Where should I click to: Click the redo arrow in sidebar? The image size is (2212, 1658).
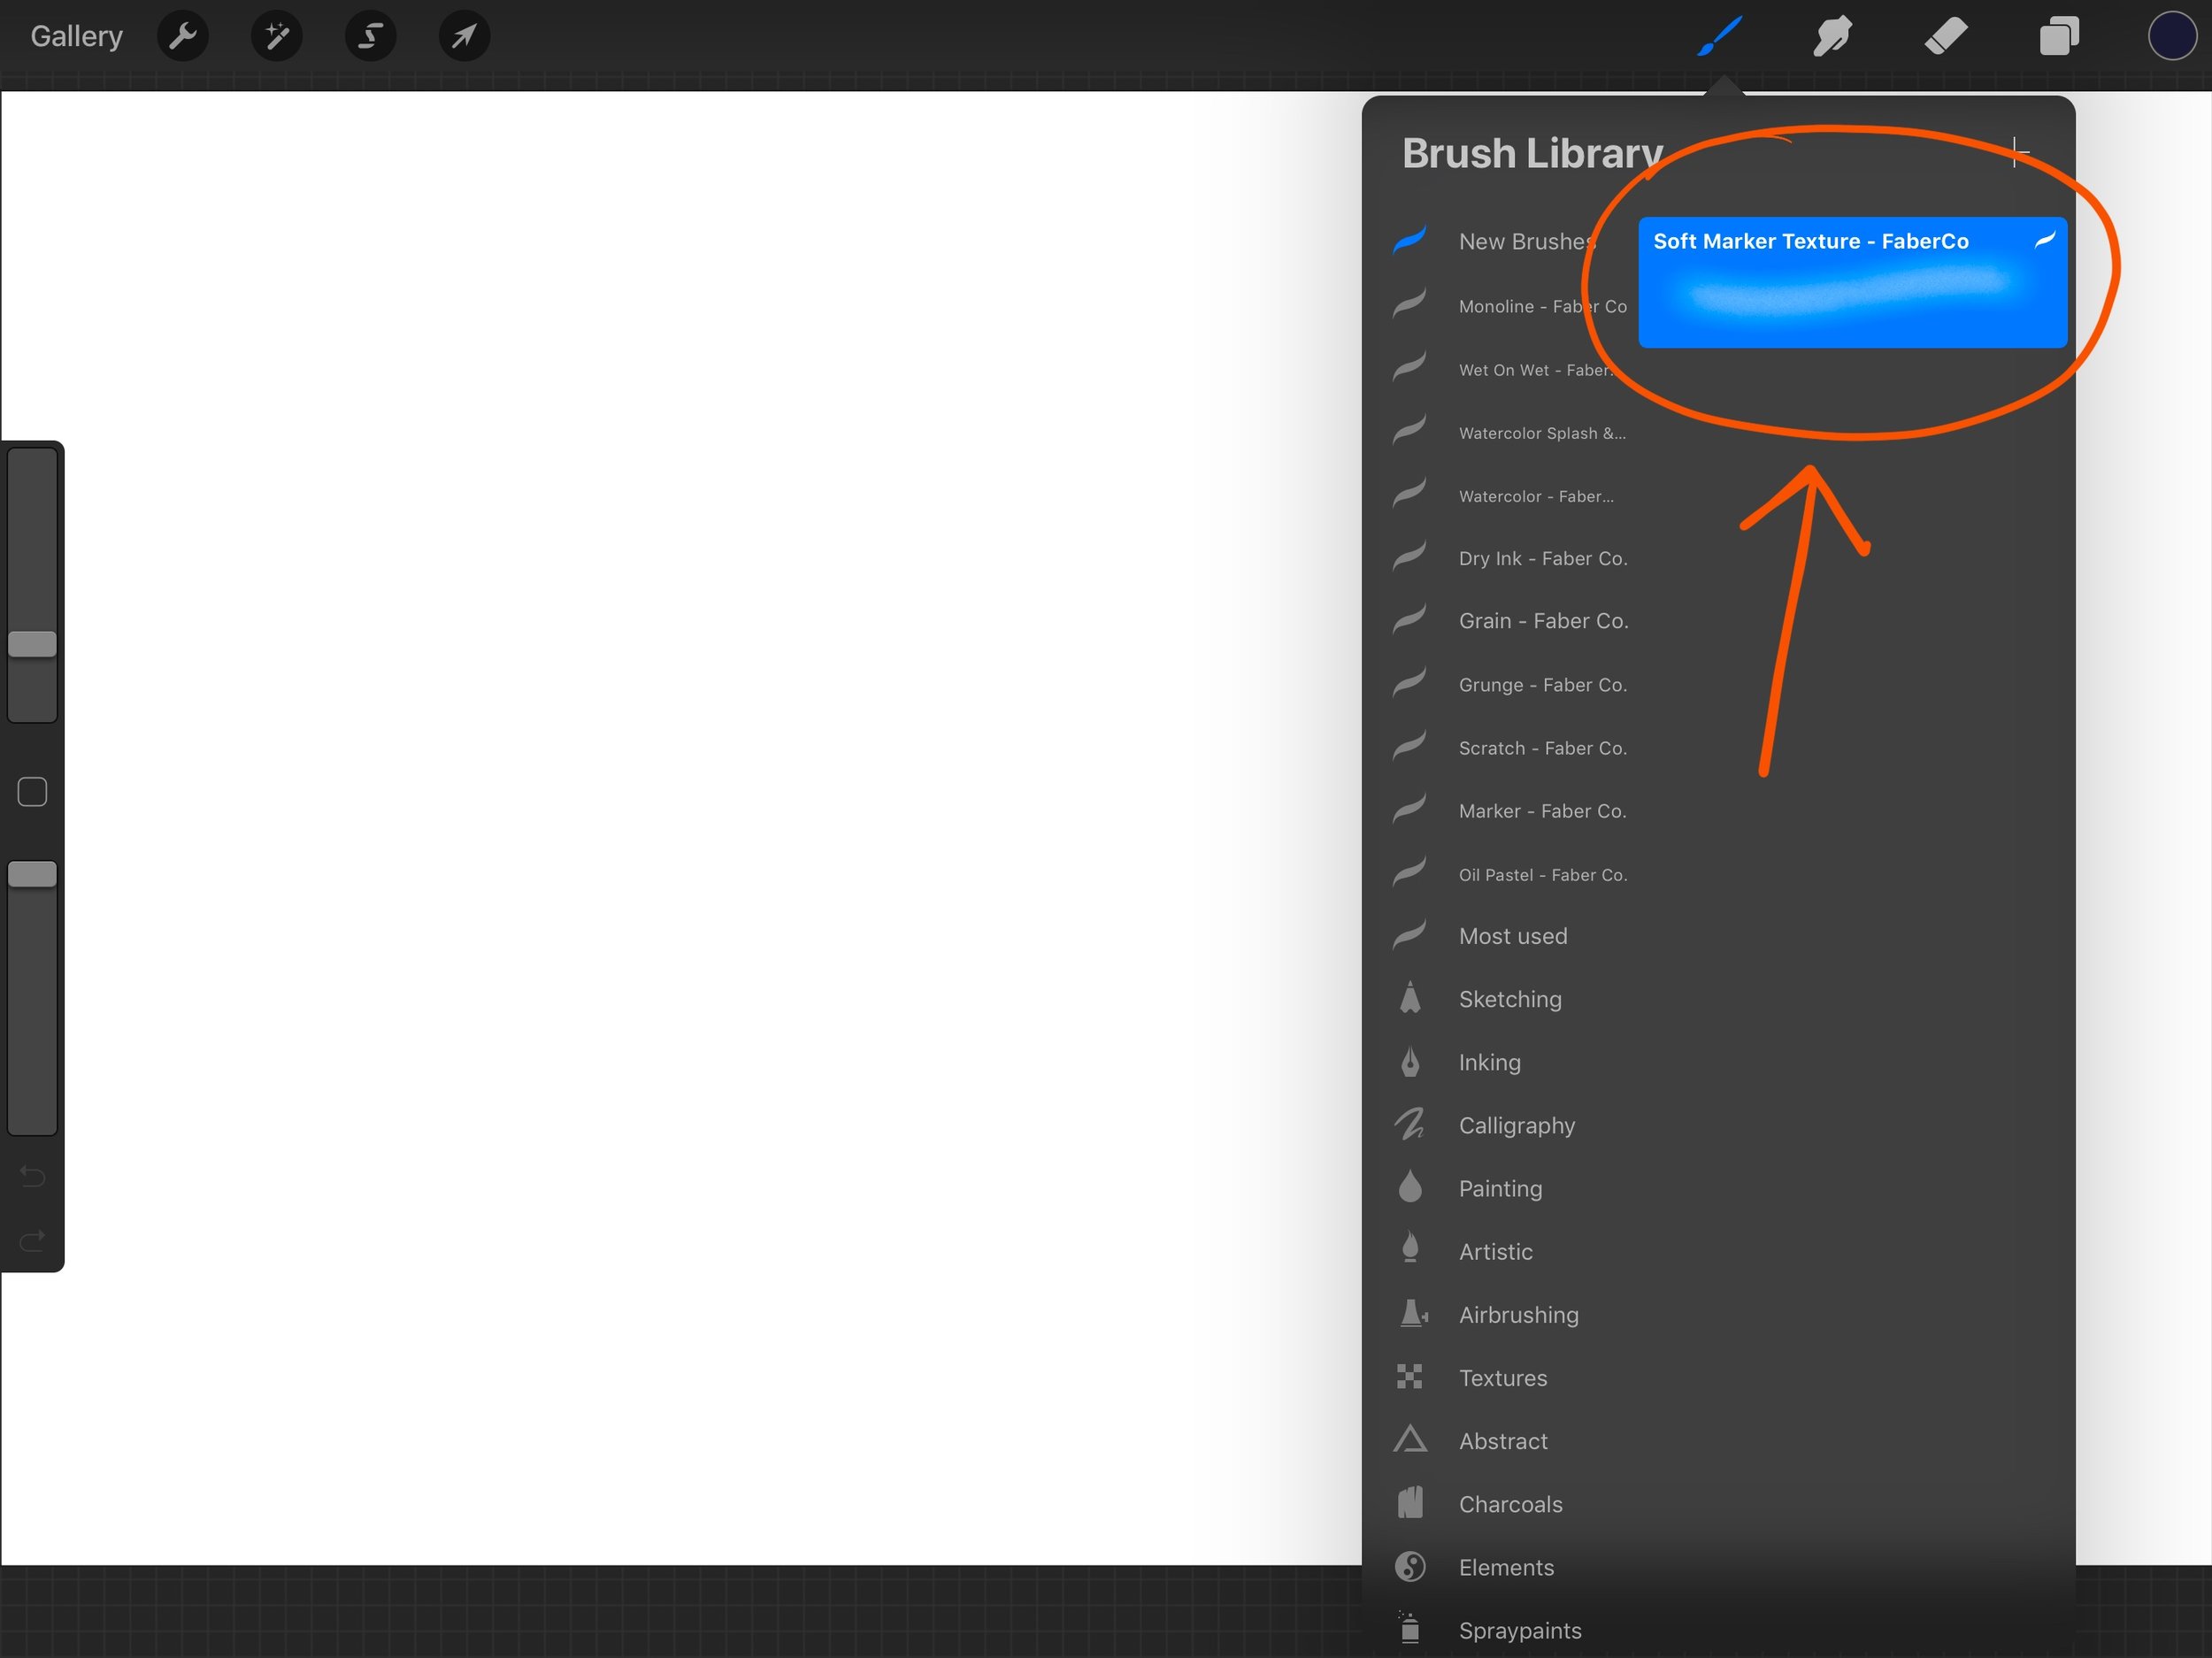click(32, 1241)
